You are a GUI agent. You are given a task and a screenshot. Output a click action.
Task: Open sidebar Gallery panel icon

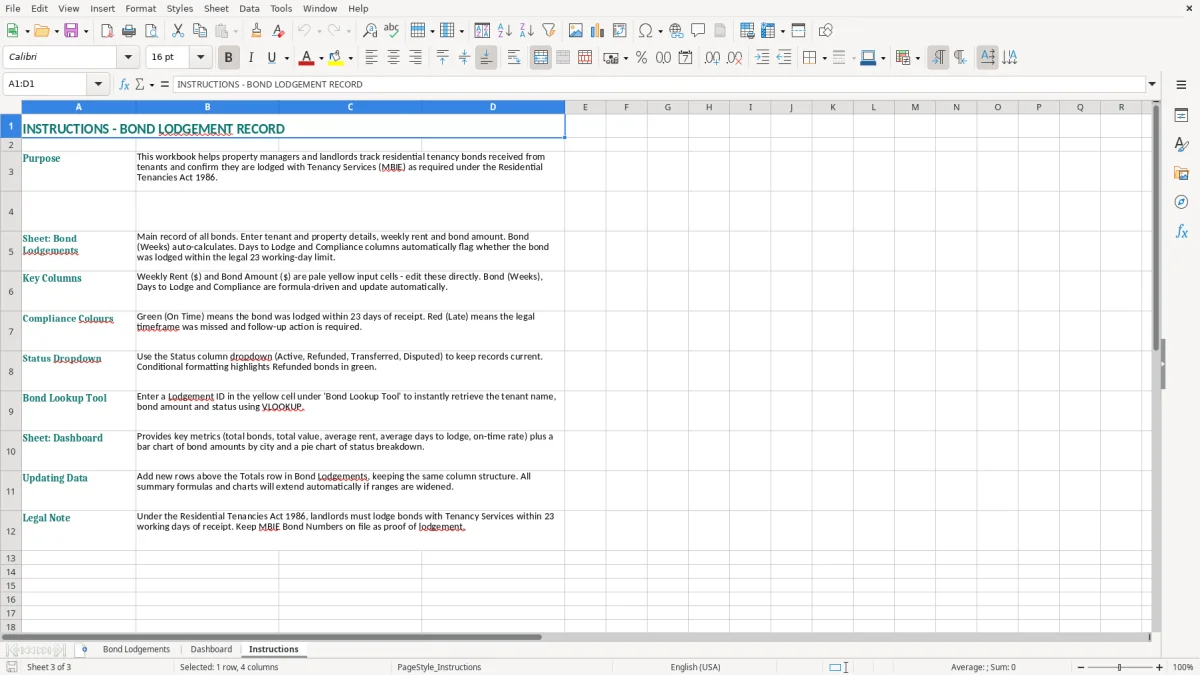(1181, 174)
